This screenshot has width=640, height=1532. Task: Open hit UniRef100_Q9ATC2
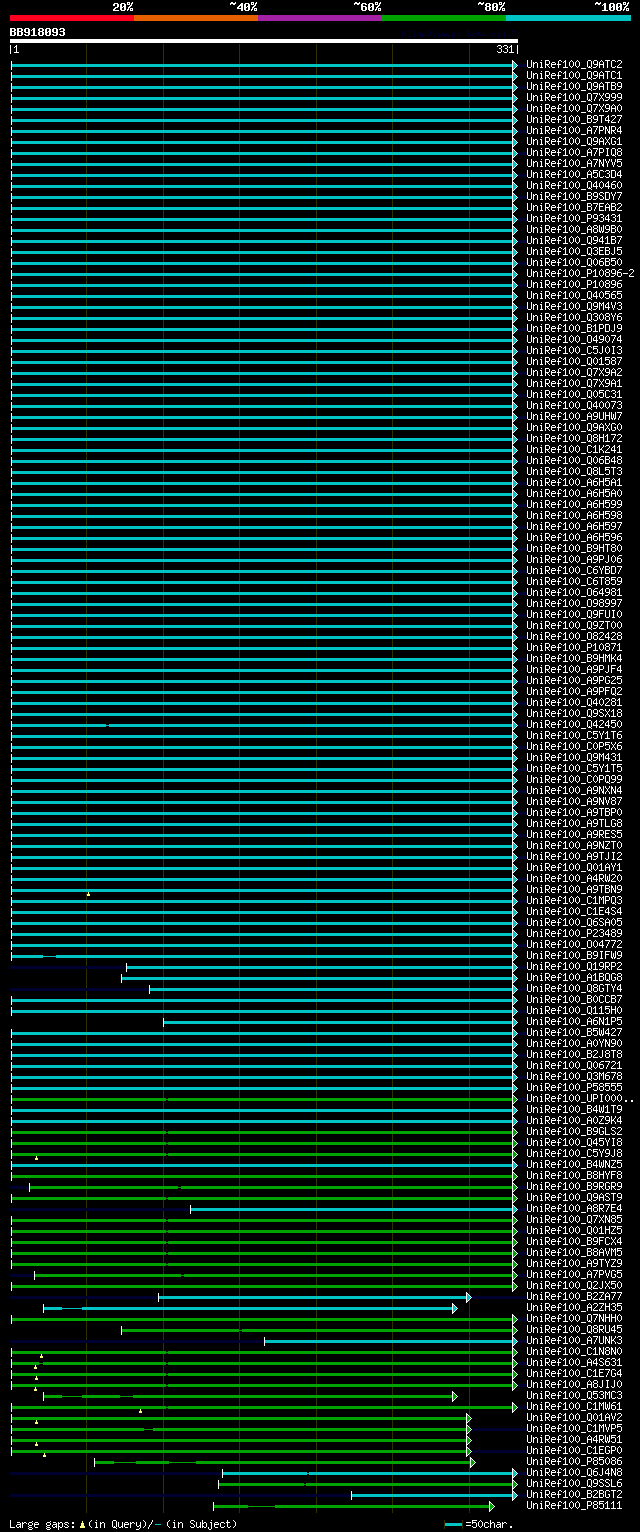[574, 65]
